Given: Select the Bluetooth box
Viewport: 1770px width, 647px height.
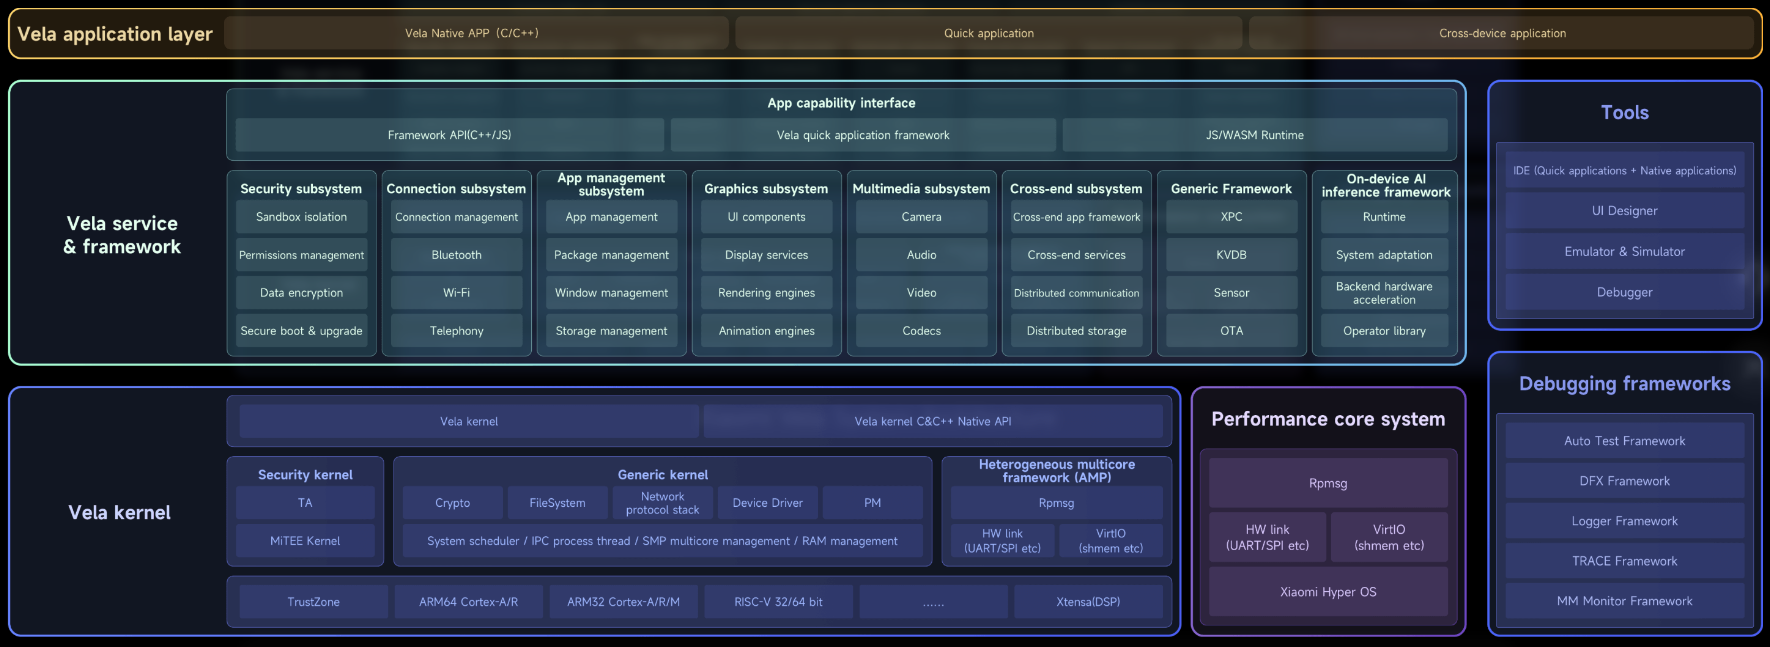Looking at the screenshot, I should [457, 255].
